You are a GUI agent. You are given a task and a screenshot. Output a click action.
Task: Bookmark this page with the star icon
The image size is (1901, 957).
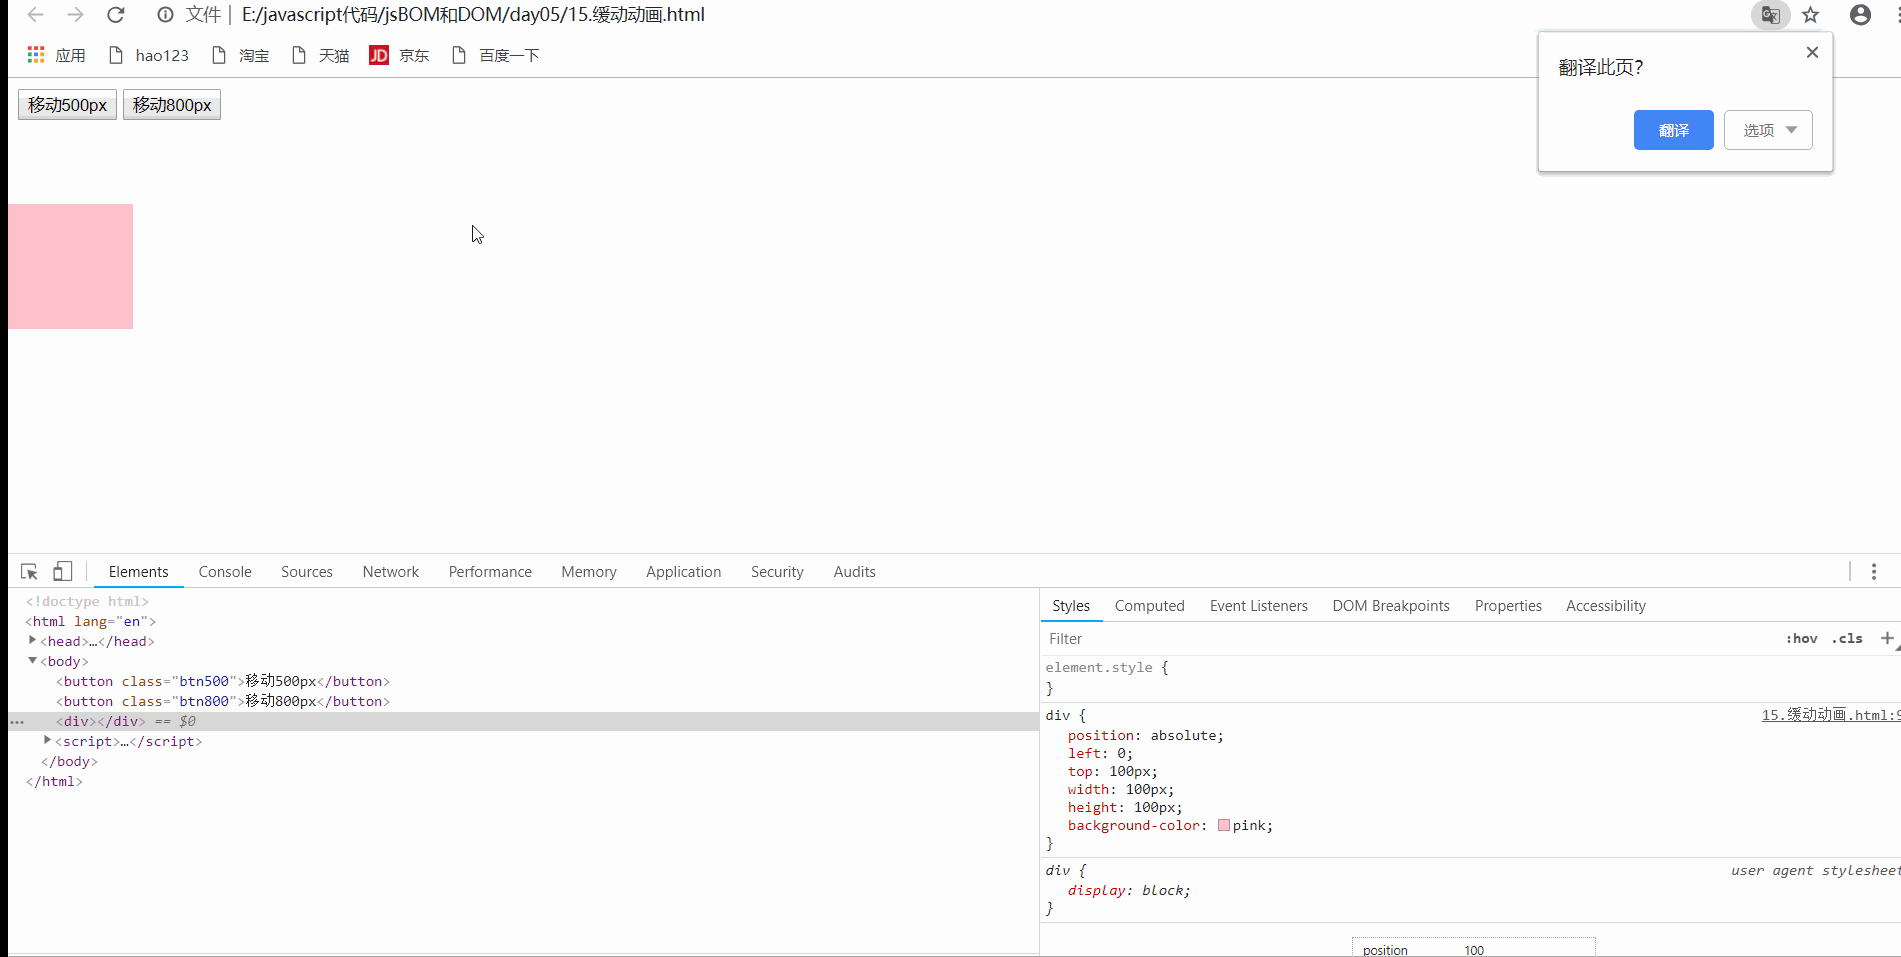(1811, 15)
